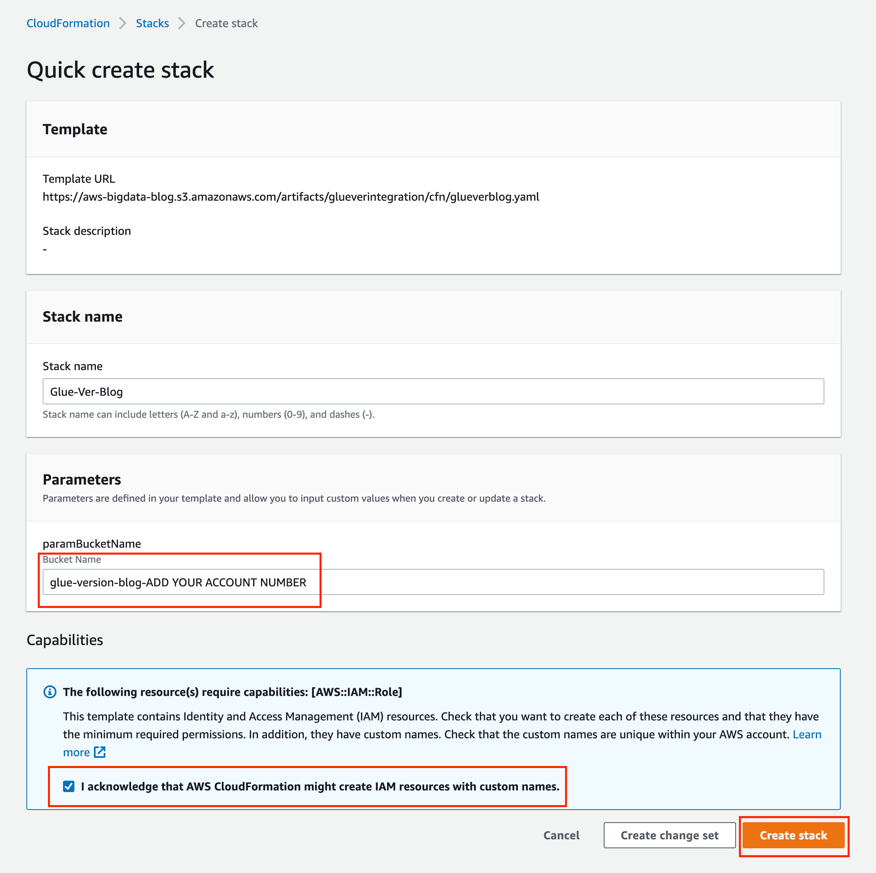Click the info icon in Capabilities box
This screenshot has height=873, width=876.
point(50,692)
